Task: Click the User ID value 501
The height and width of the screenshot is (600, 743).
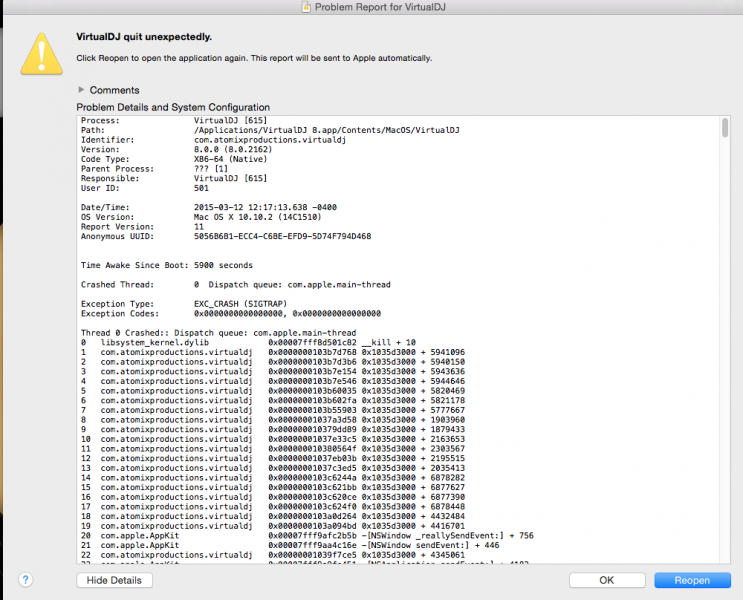Action: coord(201,188)
